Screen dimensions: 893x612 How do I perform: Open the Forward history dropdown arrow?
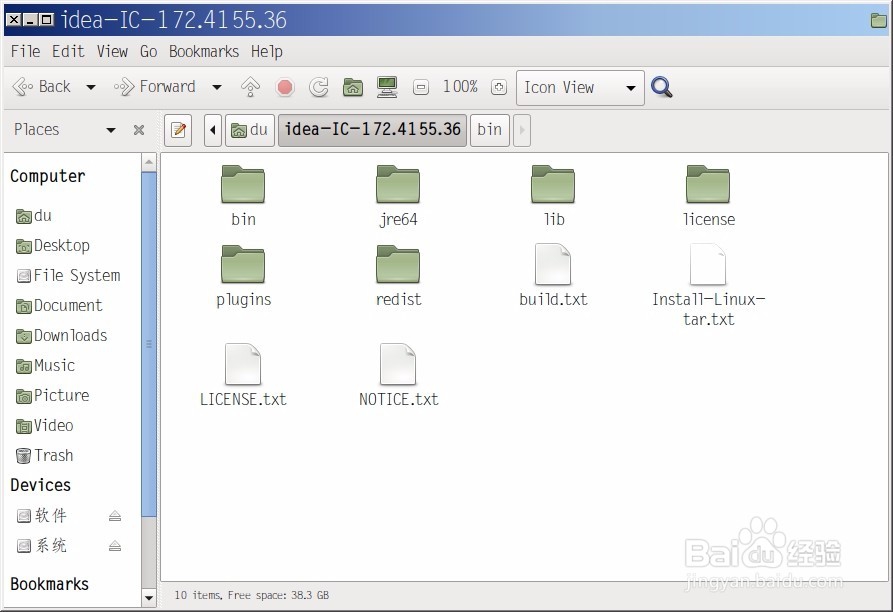click(216, 88)
